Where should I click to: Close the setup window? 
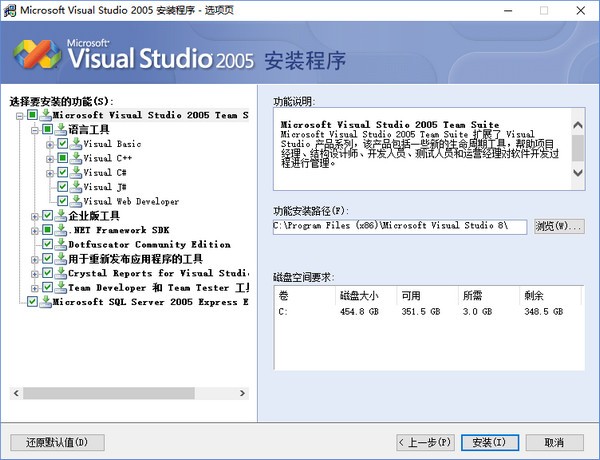(x=580, y=11)
